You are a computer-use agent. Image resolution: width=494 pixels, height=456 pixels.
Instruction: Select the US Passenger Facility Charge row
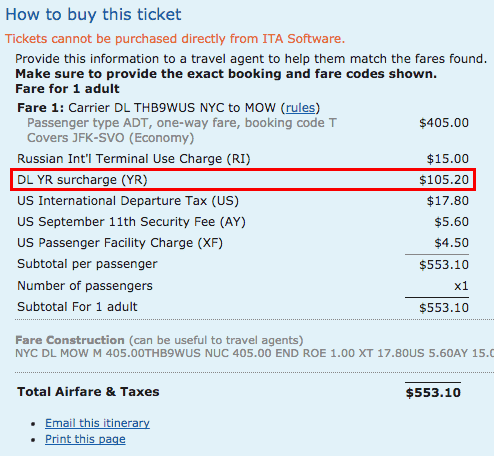243,243
